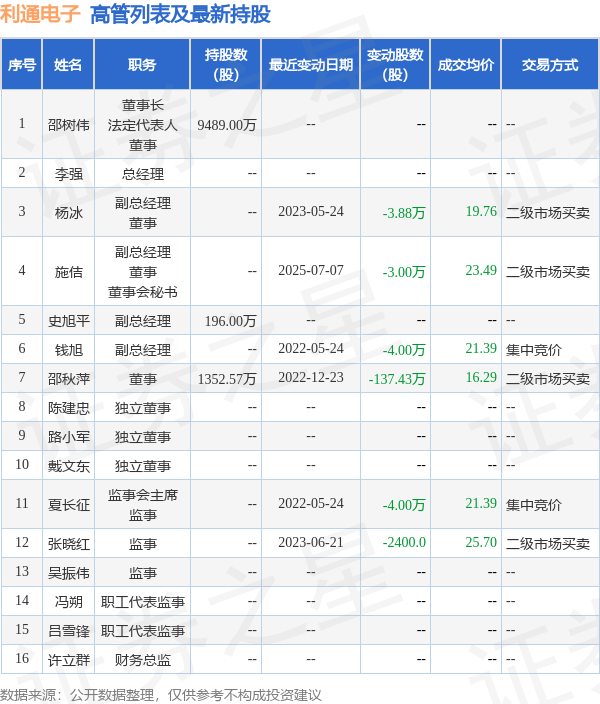Viewport: 600px width, 704px height.
Task: Click the date 2023-06-21
Action: 311,542
